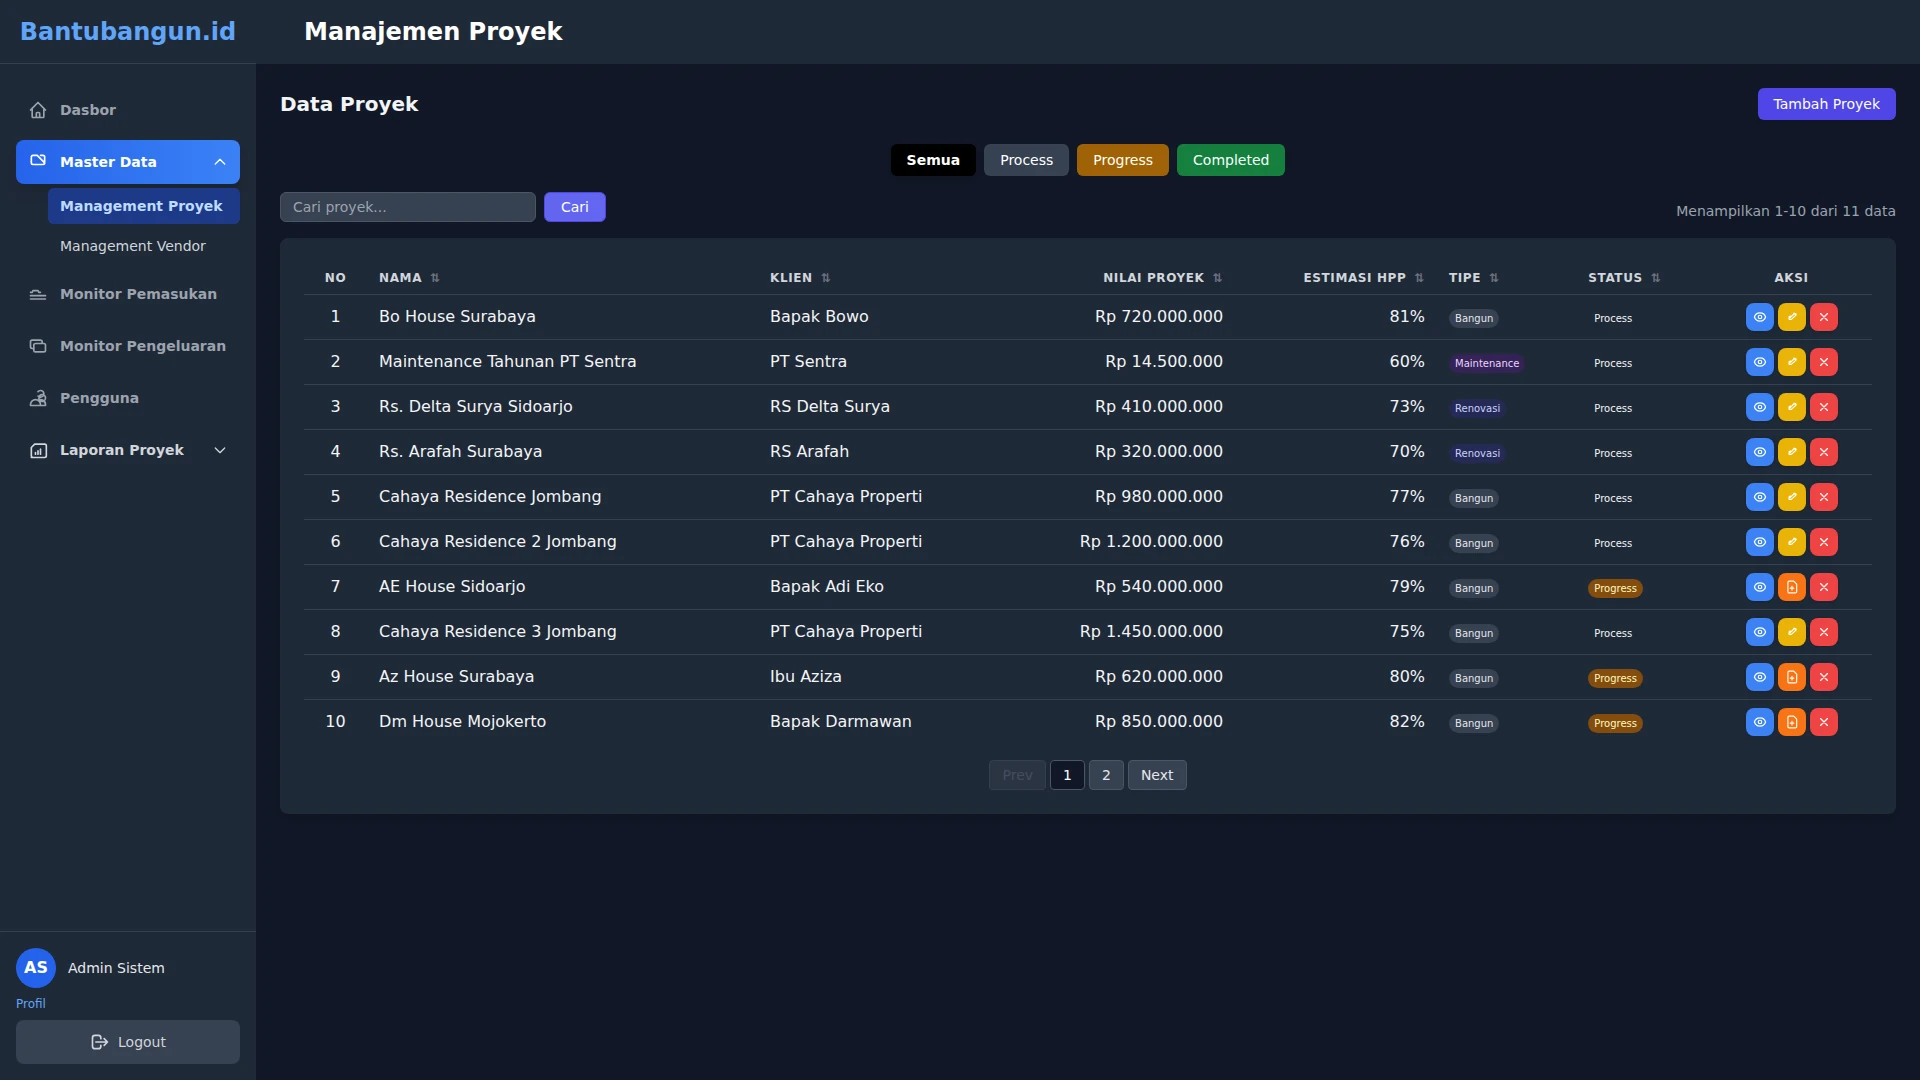Log out with the Logout button
Viewport: 1920px width, 1080px height.
coord(128,1042)
